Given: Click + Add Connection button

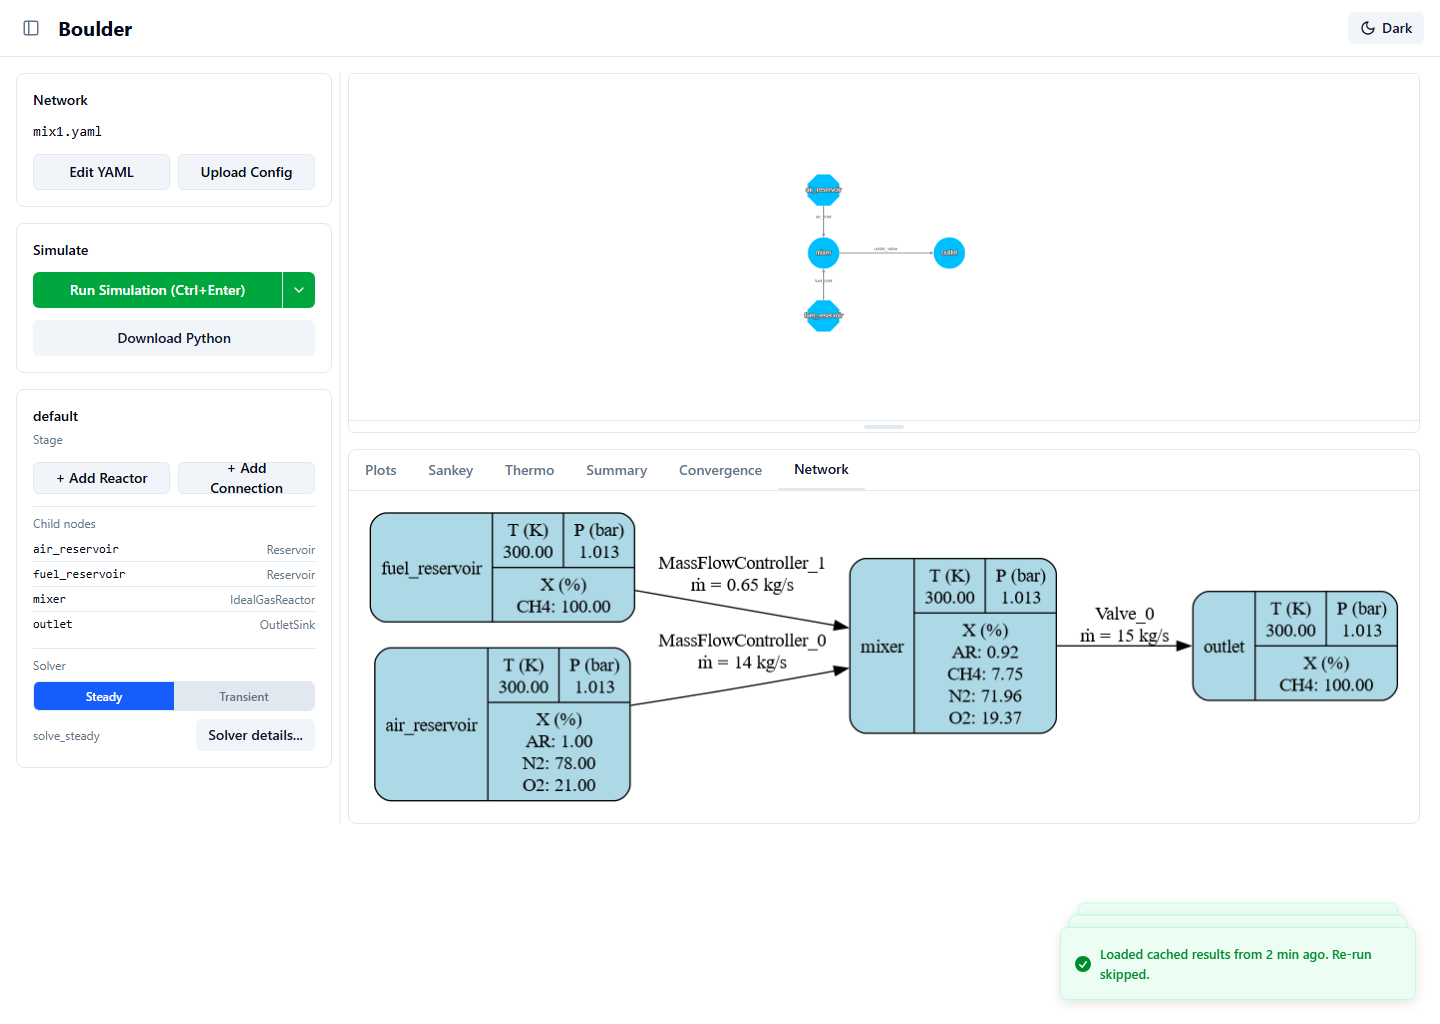Looking at the screenshot, I should point(246,478).
